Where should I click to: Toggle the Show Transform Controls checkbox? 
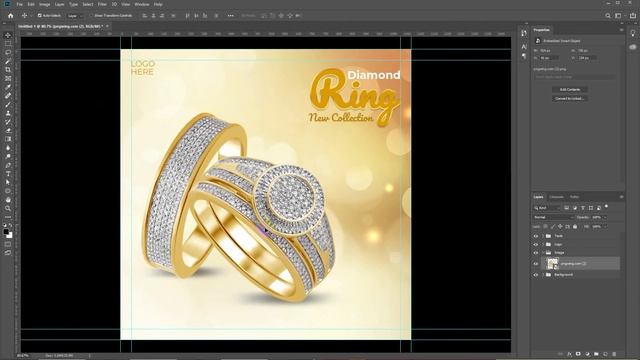click(91, 16)
